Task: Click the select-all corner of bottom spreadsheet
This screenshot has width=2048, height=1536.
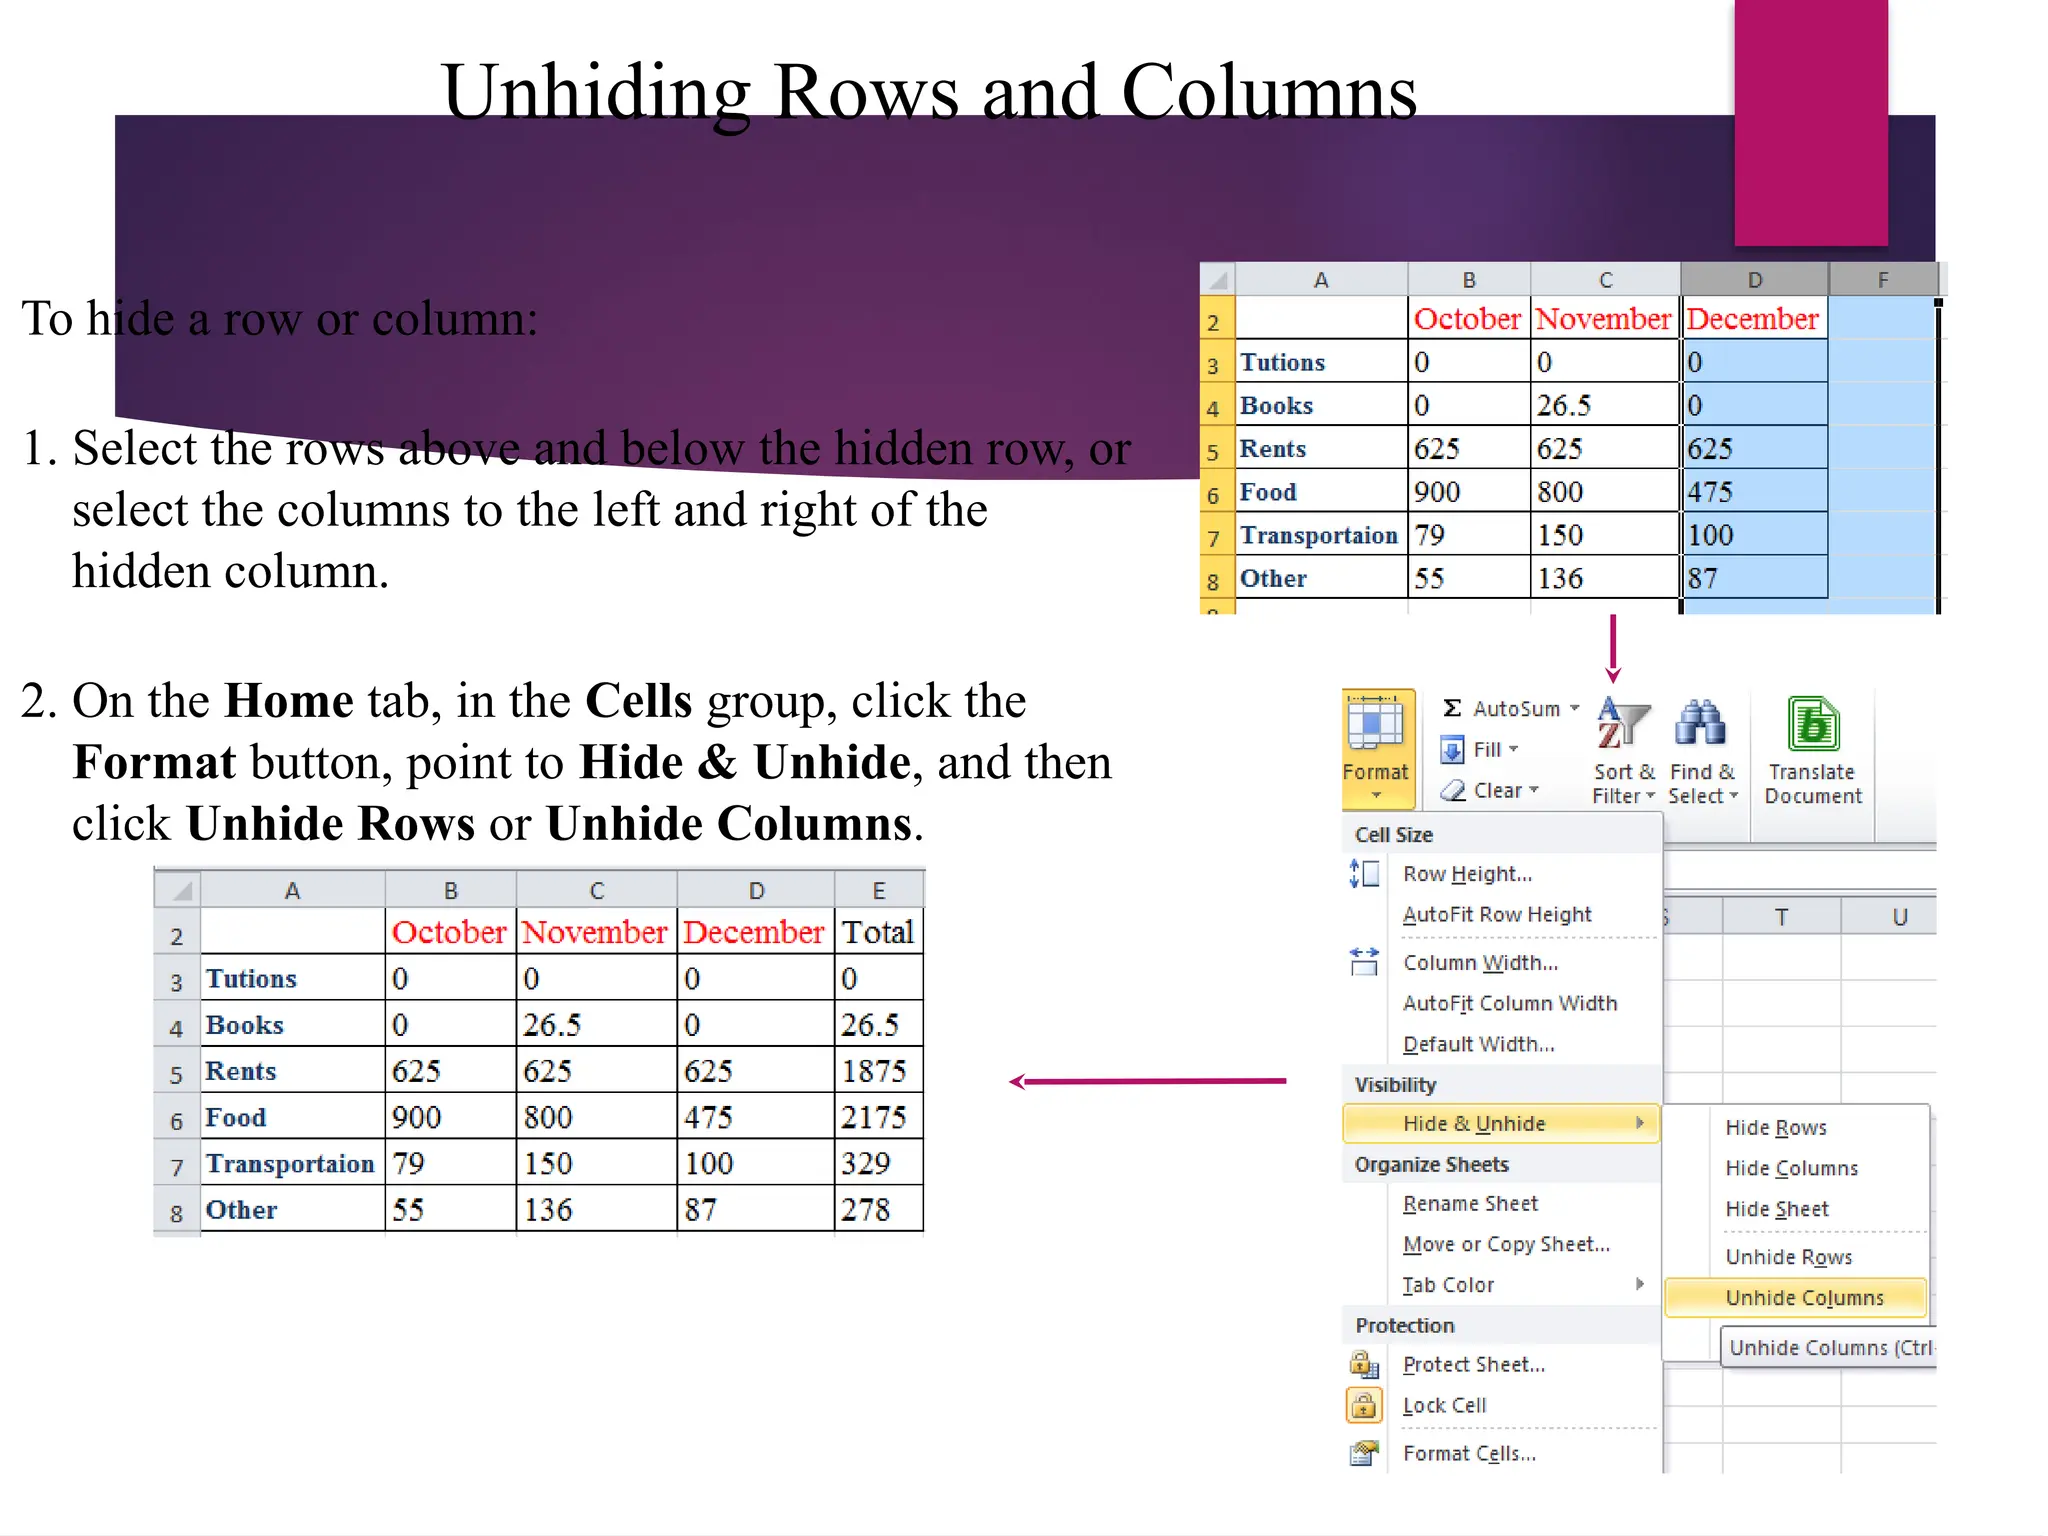Action: point(178,890)
